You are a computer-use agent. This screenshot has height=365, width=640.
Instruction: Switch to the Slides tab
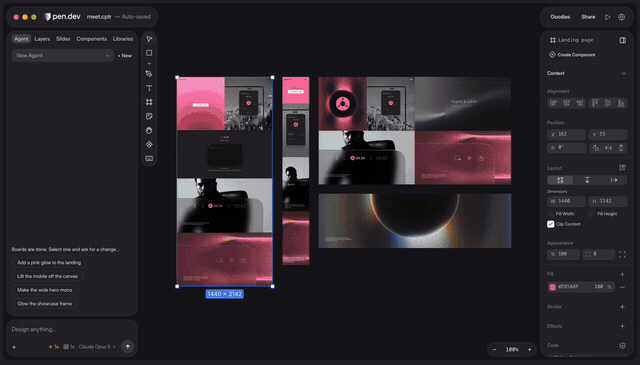tap(63, 39)
